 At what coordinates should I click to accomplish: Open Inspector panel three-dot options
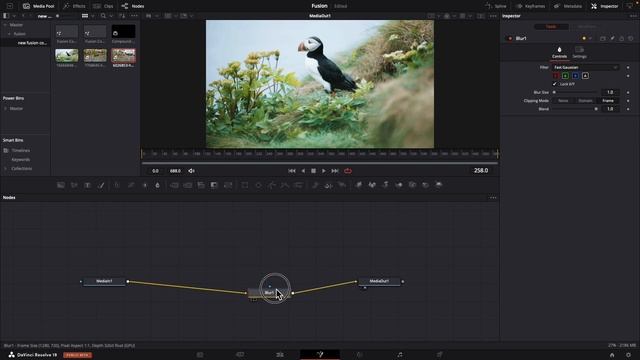point(633,16)
